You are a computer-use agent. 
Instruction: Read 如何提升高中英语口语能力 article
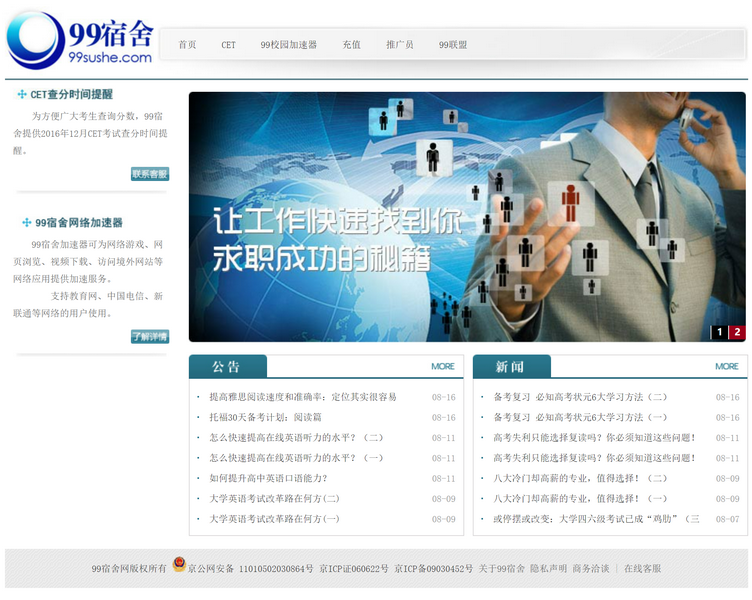(x=268, y=479)
